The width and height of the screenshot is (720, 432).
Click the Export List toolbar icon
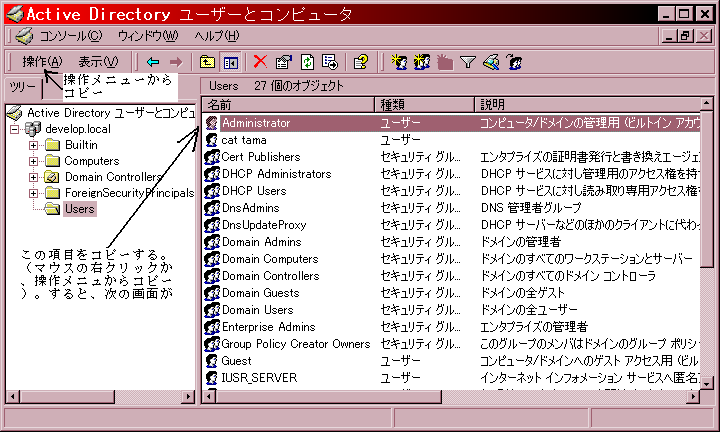(x=330, y=62)
